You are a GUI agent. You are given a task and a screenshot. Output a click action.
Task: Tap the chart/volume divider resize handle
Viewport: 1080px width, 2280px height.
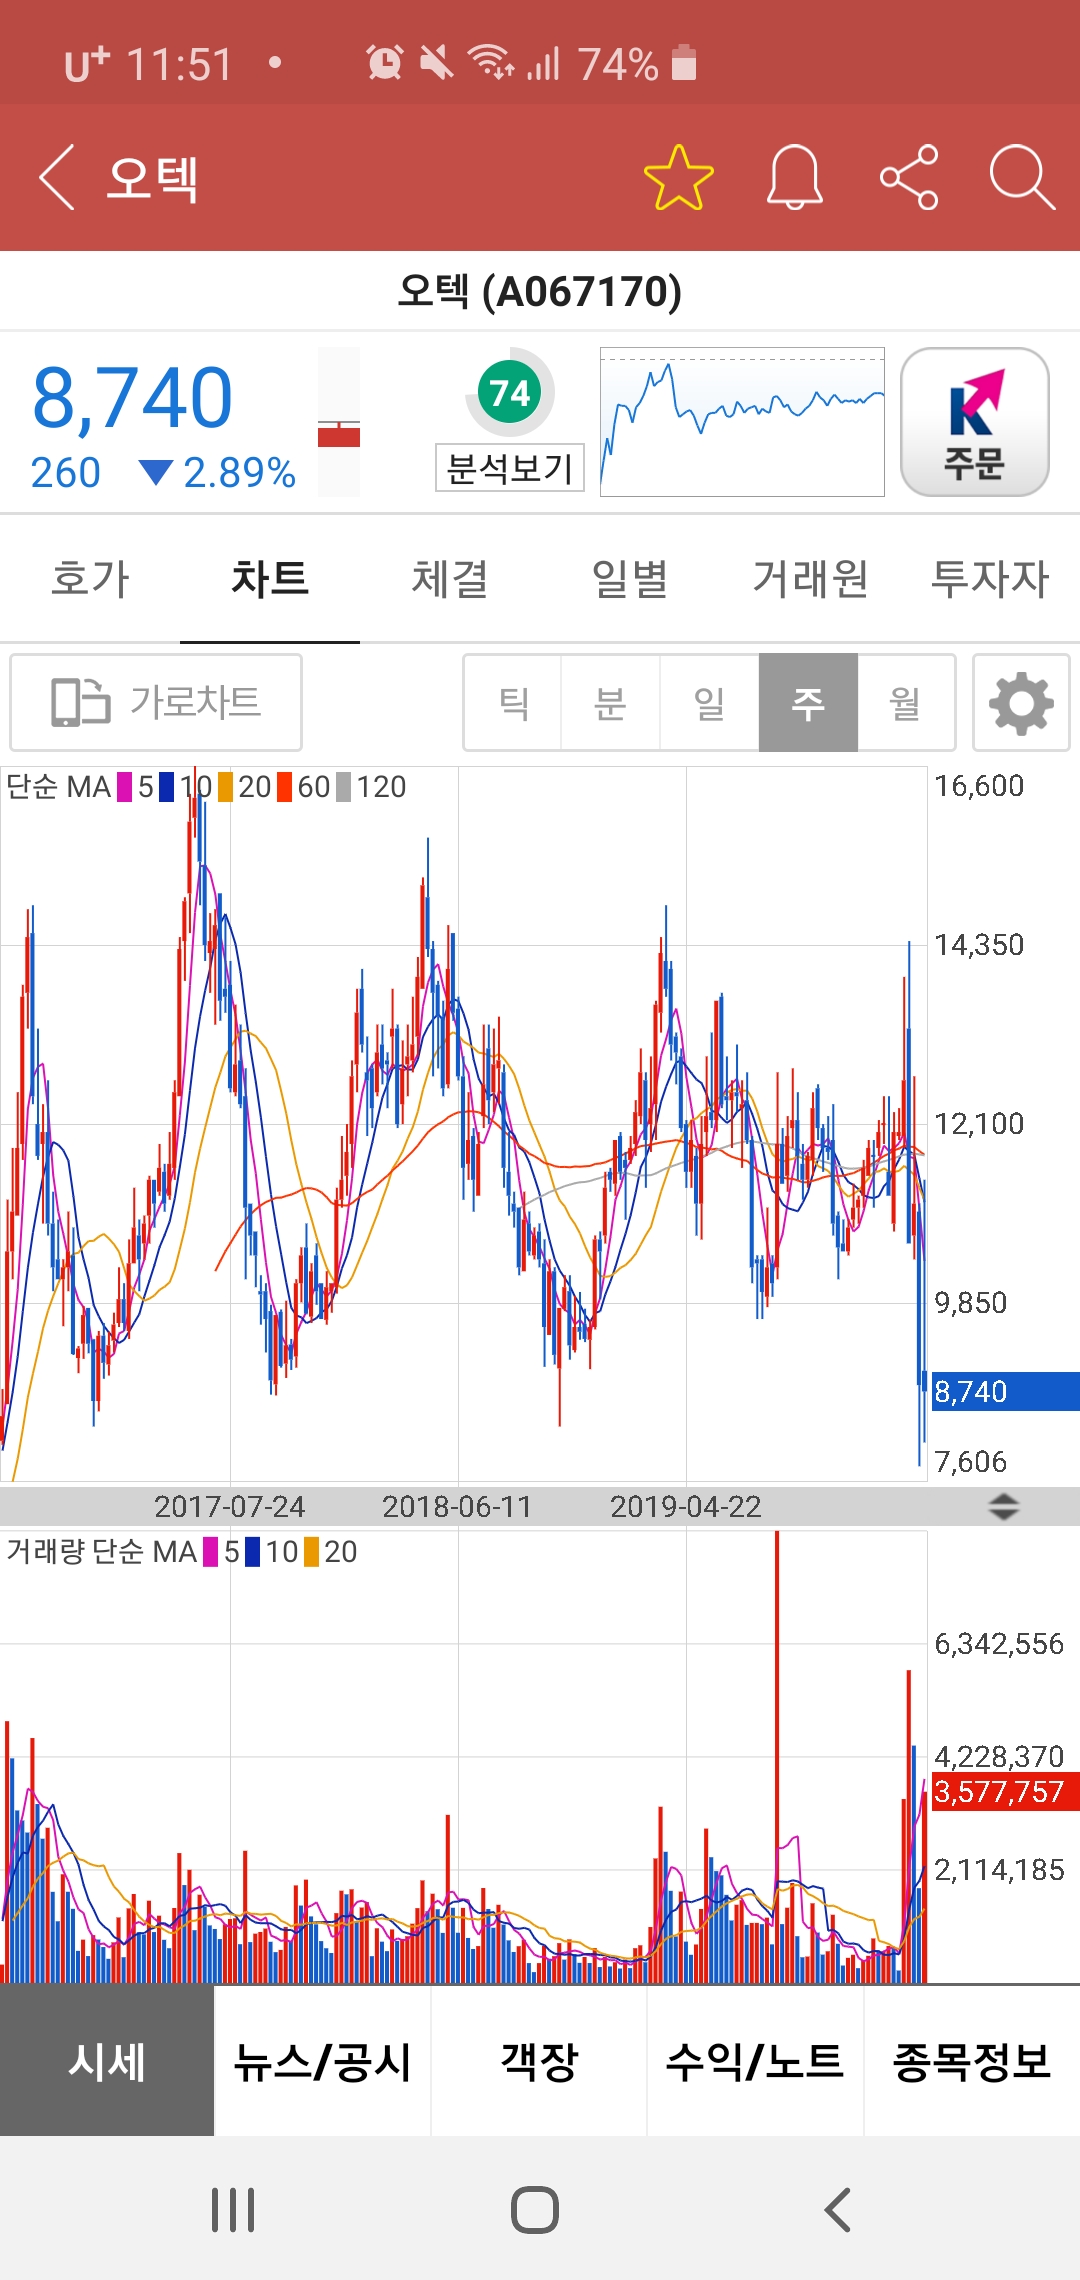(x=1003, y=1506)
